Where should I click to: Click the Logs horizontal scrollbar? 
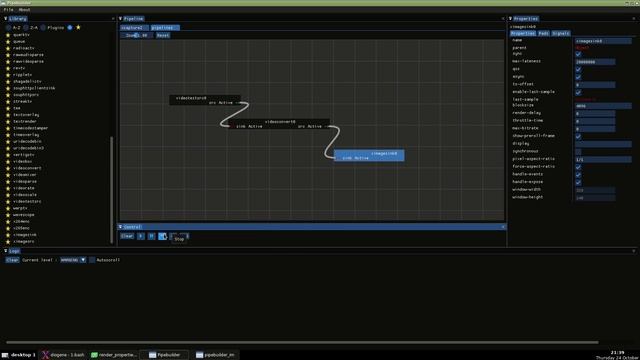point(302,342)
